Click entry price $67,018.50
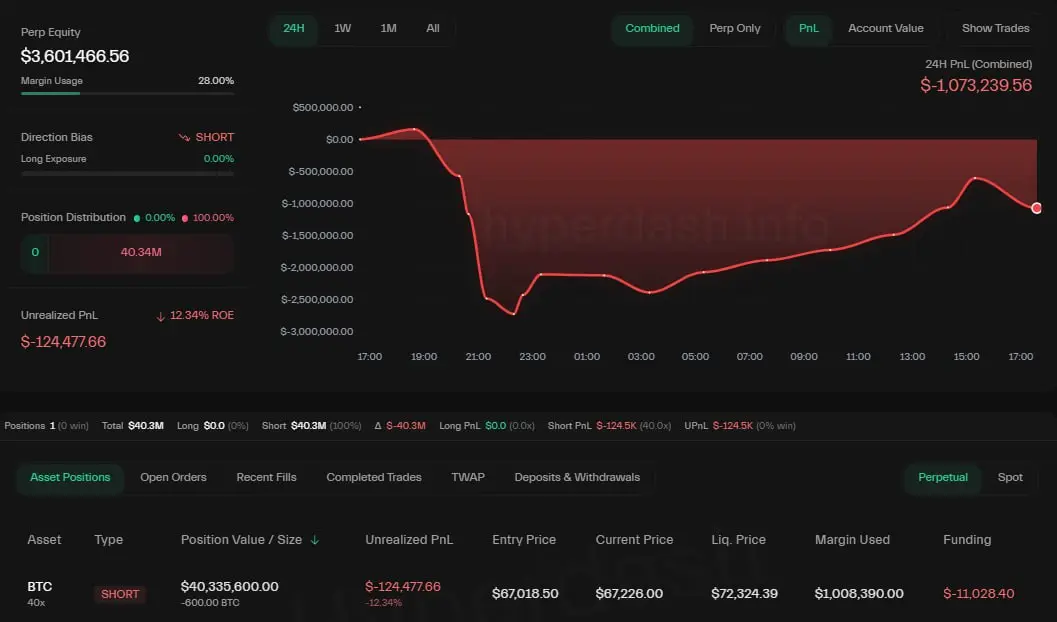Viewport: 1057px width, 622px height. pyautogui.click(x=525, y=594)
